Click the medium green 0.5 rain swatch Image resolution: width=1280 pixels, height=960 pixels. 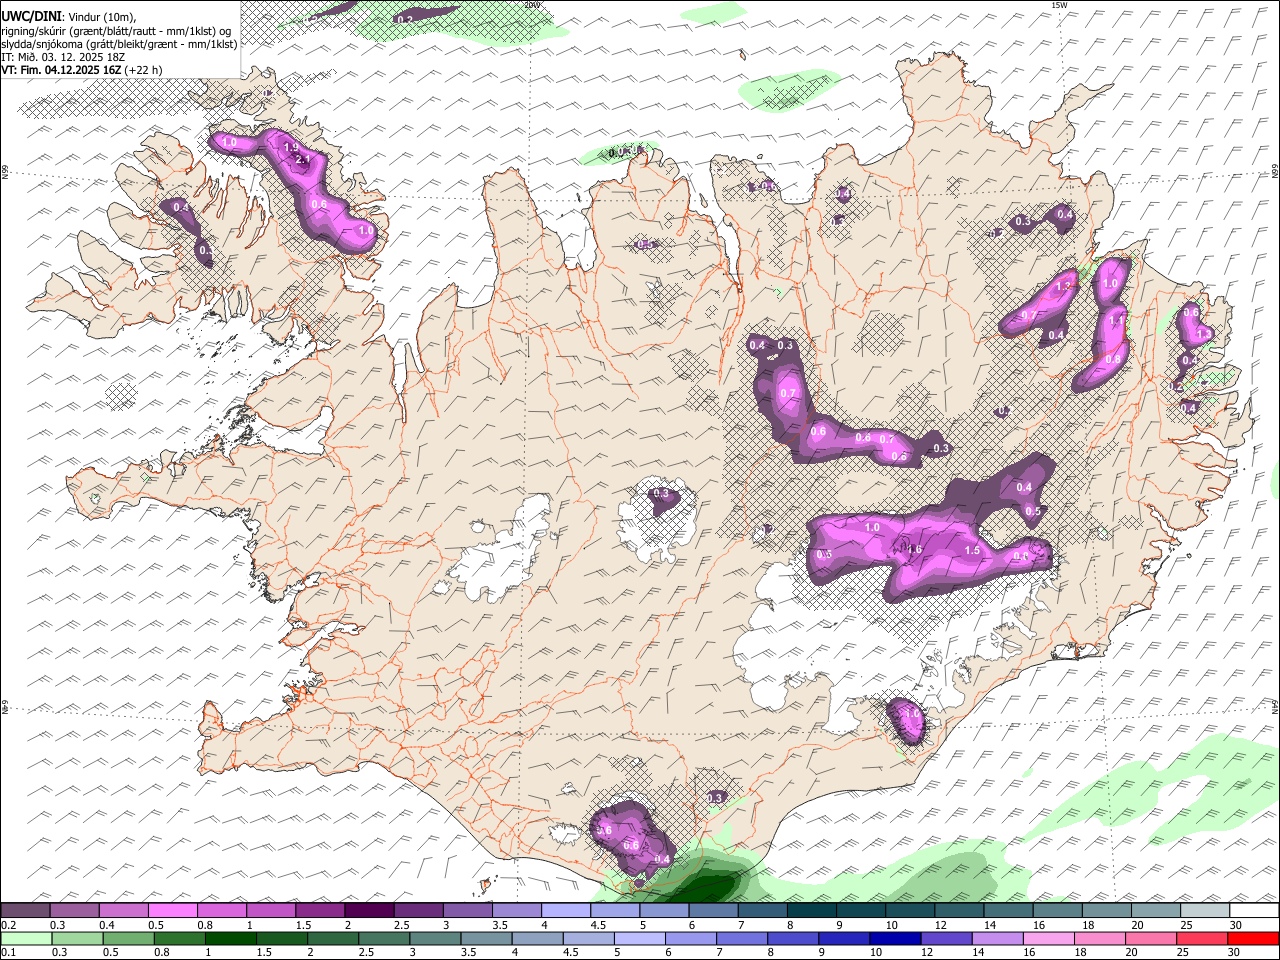129,938
